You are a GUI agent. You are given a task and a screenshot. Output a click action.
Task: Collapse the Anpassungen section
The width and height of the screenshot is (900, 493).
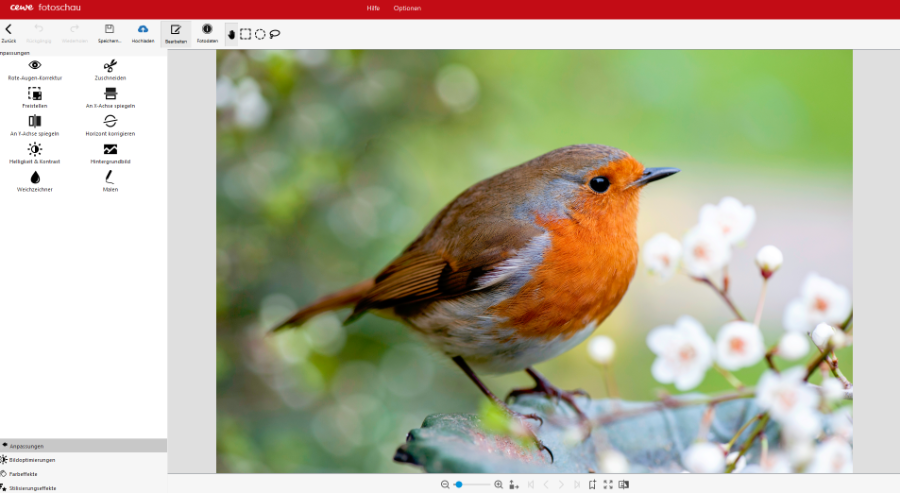pos(83,446)
